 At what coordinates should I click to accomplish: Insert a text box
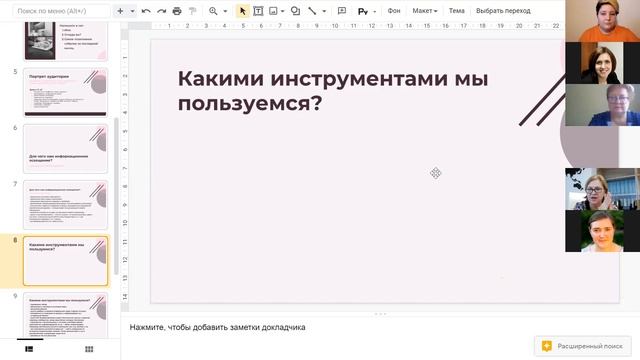click(258, 11)
